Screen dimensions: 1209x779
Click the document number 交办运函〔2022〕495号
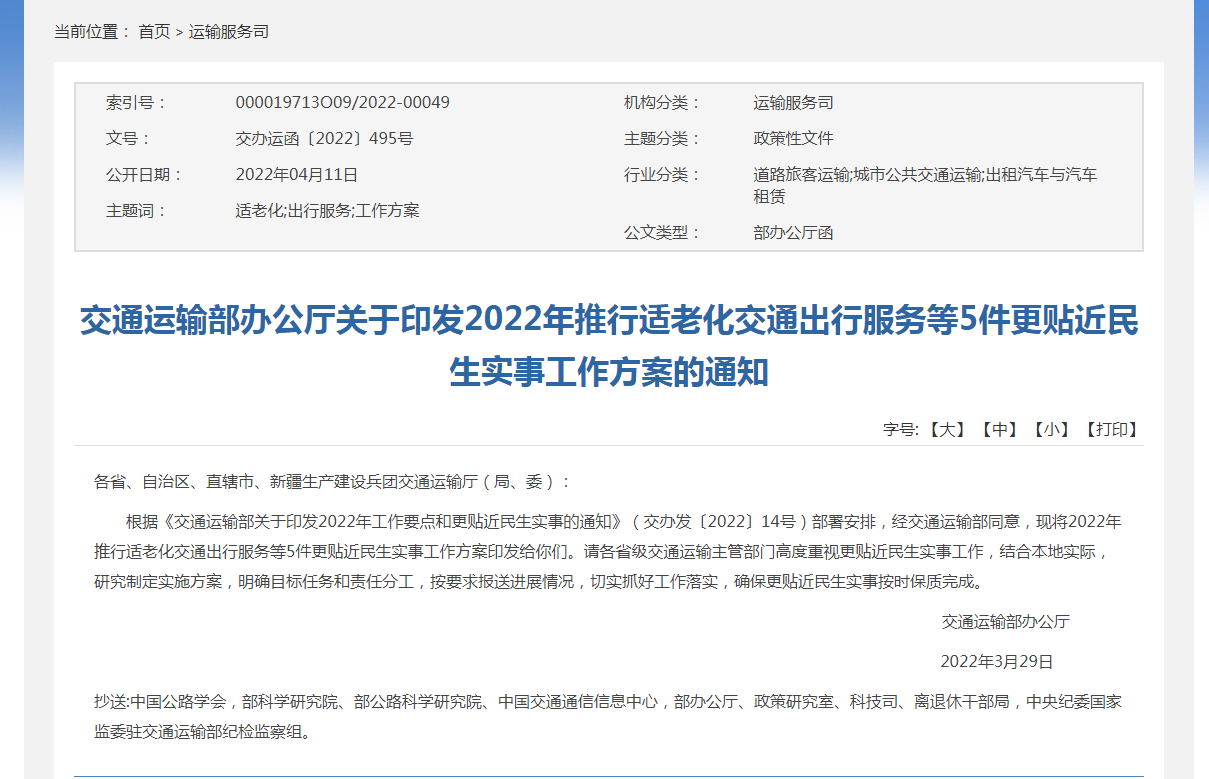[x=324, y=139]
